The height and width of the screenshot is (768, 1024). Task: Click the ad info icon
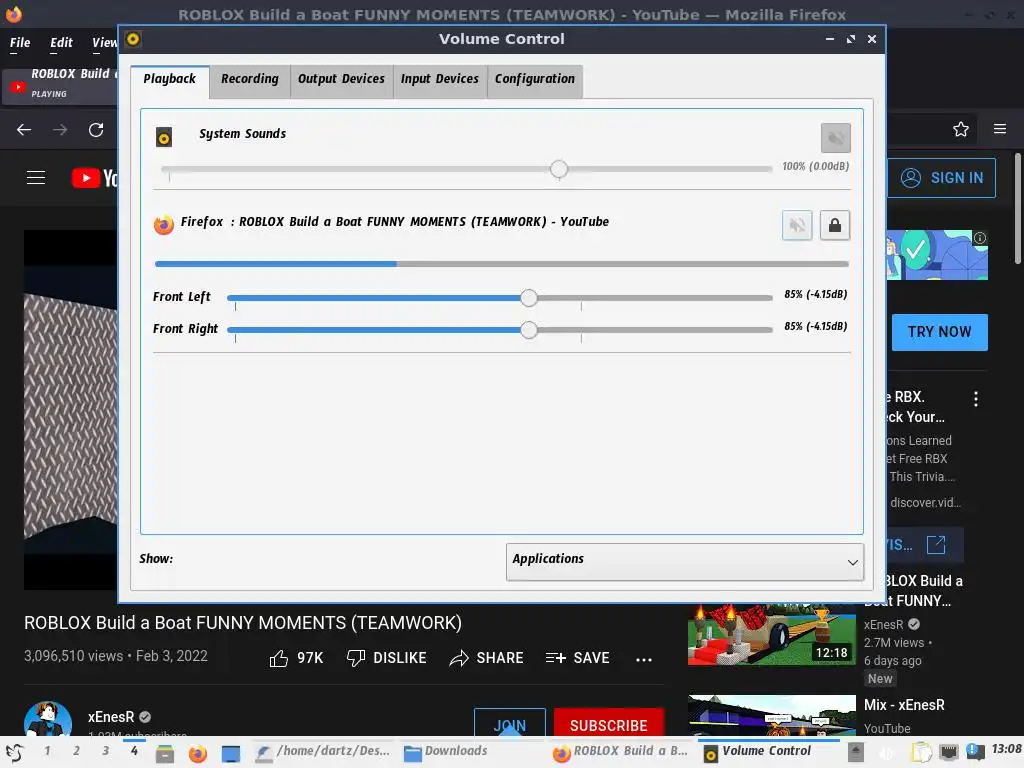click(980, 238)
